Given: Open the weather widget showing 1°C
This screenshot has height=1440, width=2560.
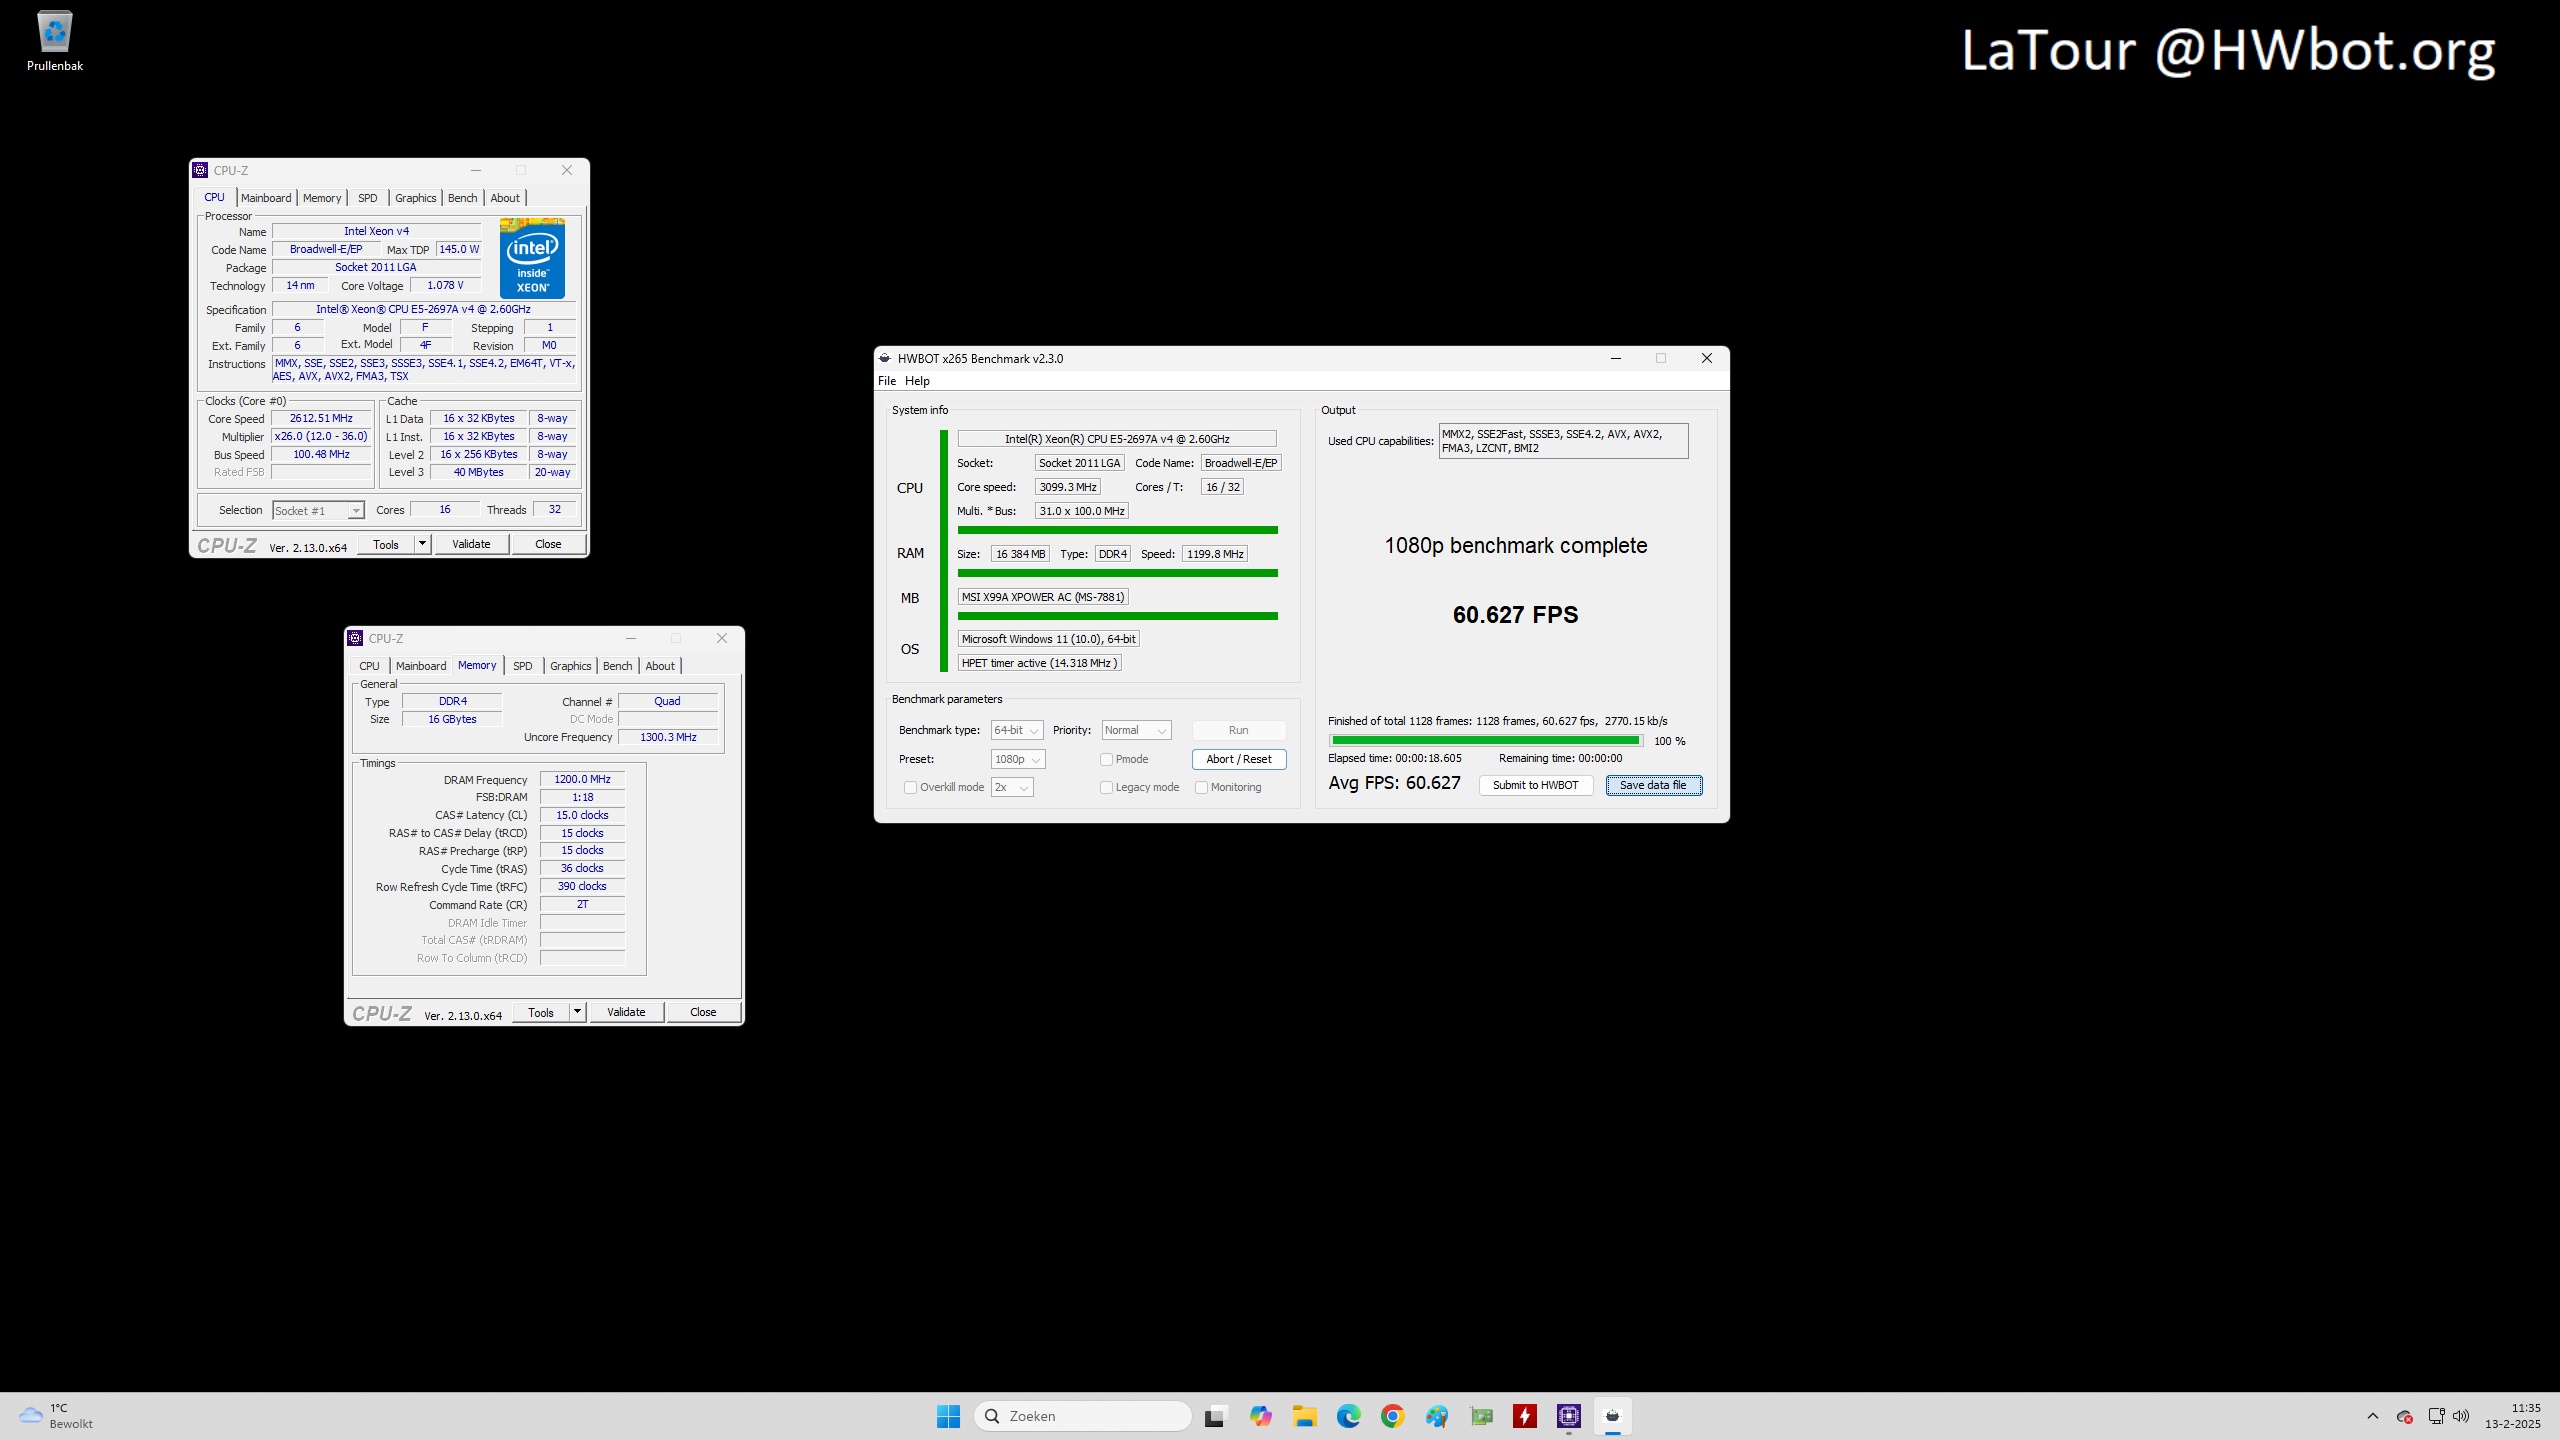Looking at the screenshot, I should (x=57, y=1416).
